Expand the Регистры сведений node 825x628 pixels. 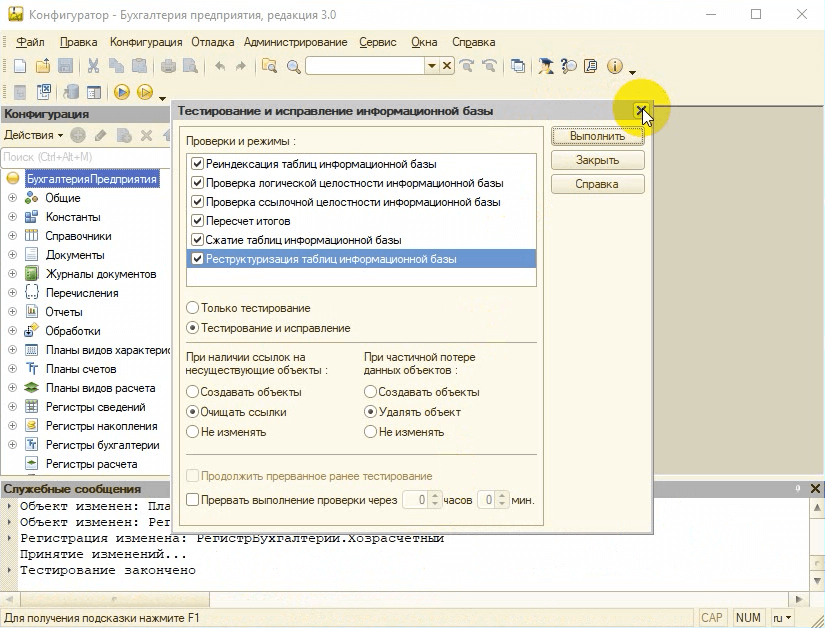pos(13,407)
